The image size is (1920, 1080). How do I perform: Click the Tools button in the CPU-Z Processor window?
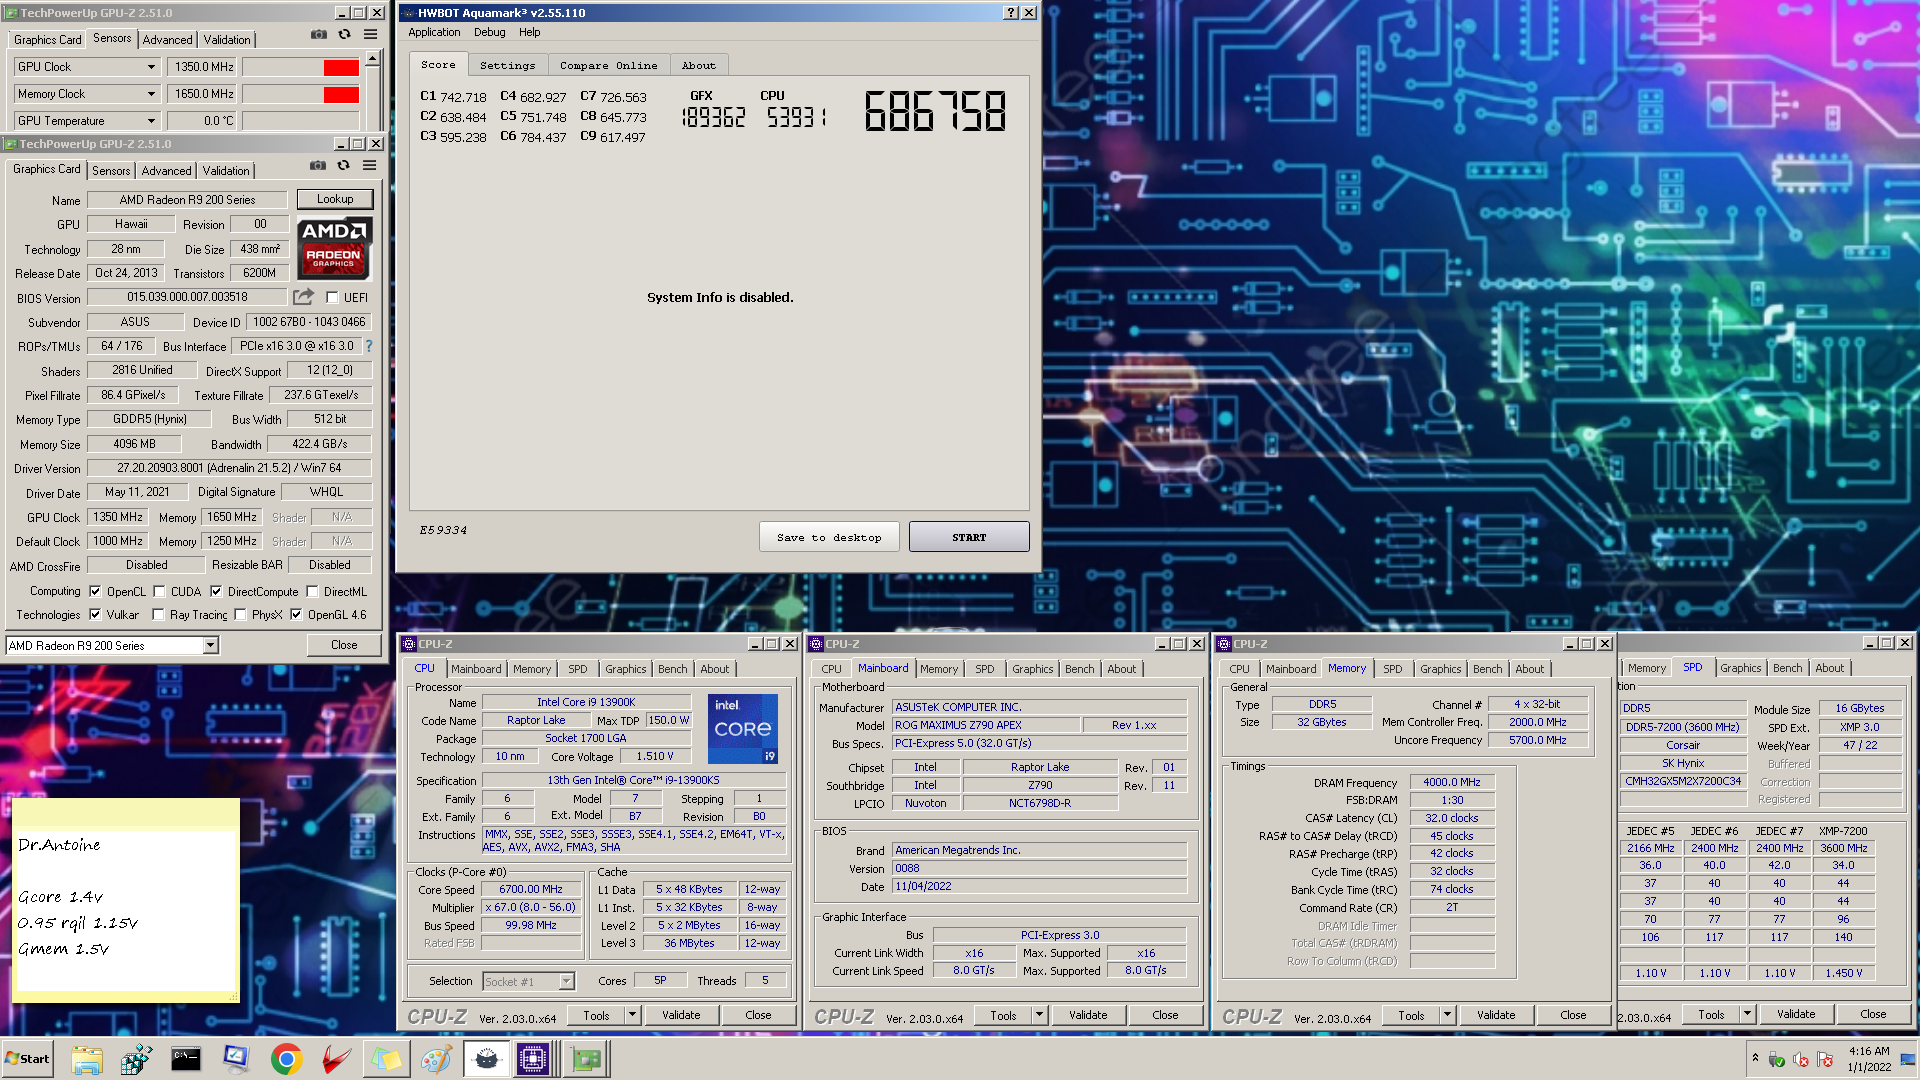pos(596,1015)
